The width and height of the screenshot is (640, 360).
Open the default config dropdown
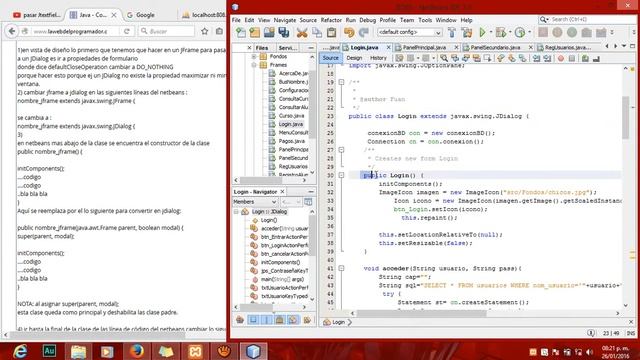[409, 32]
